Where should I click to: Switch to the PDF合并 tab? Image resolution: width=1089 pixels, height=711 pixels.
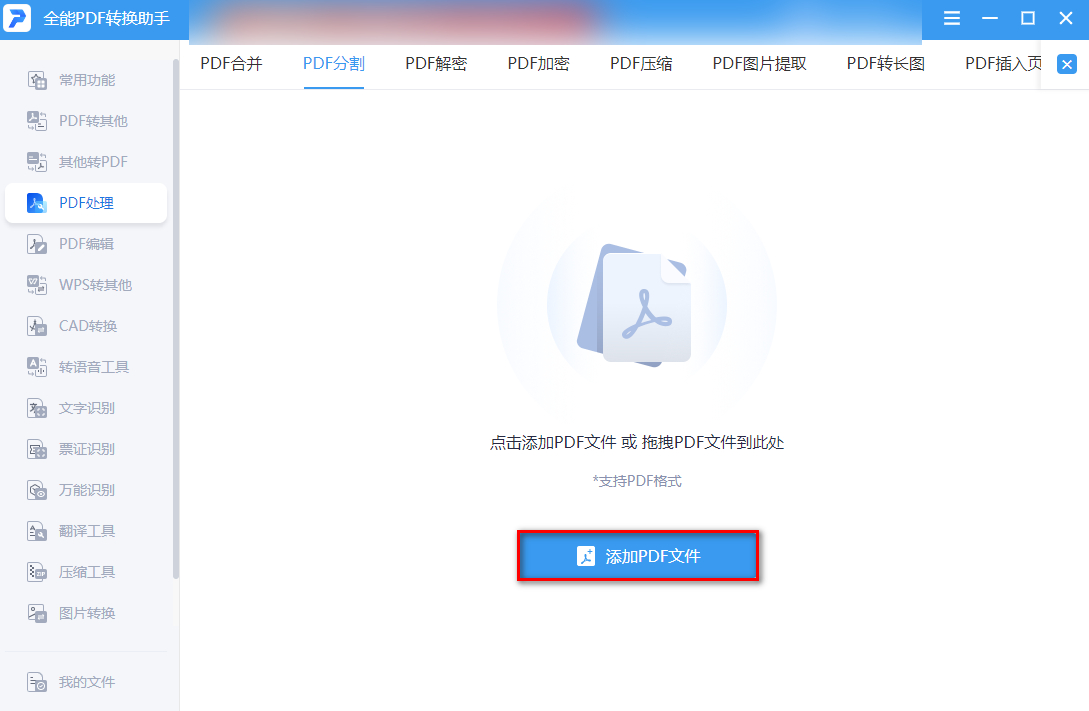(231, 64)
